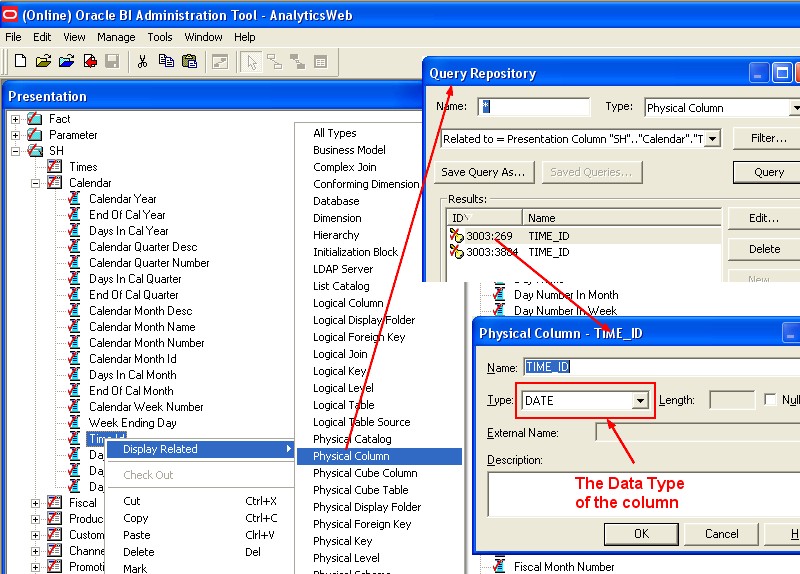The image size is (800, 574).
Task: Click the Paste clipboard toolbar icon
Action: click(x=189, y=61)
